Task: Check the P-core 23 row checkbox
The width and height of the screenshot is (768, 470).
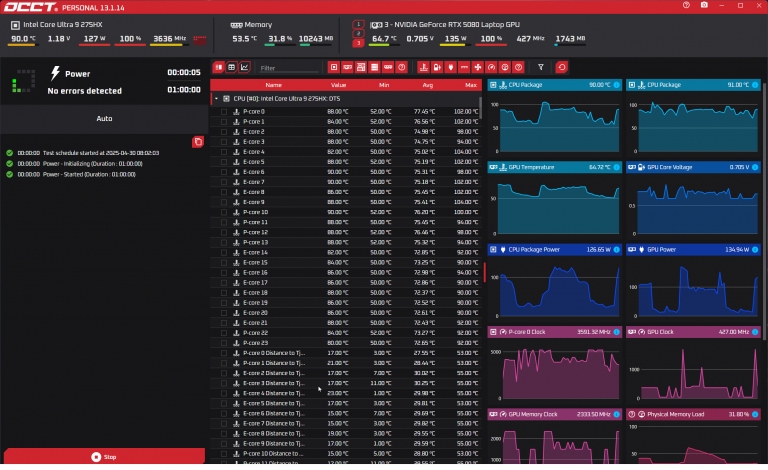Action: [224, 343]
